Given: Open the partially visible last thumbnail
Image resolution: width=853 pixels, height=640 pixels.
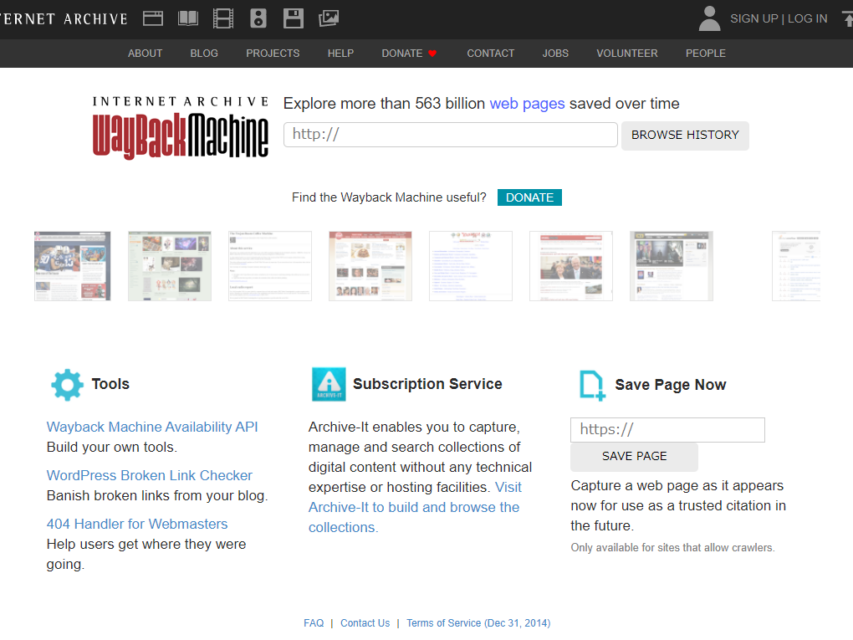Looking at the screenshot, I should pyautogui.click(x=796, y=266).
